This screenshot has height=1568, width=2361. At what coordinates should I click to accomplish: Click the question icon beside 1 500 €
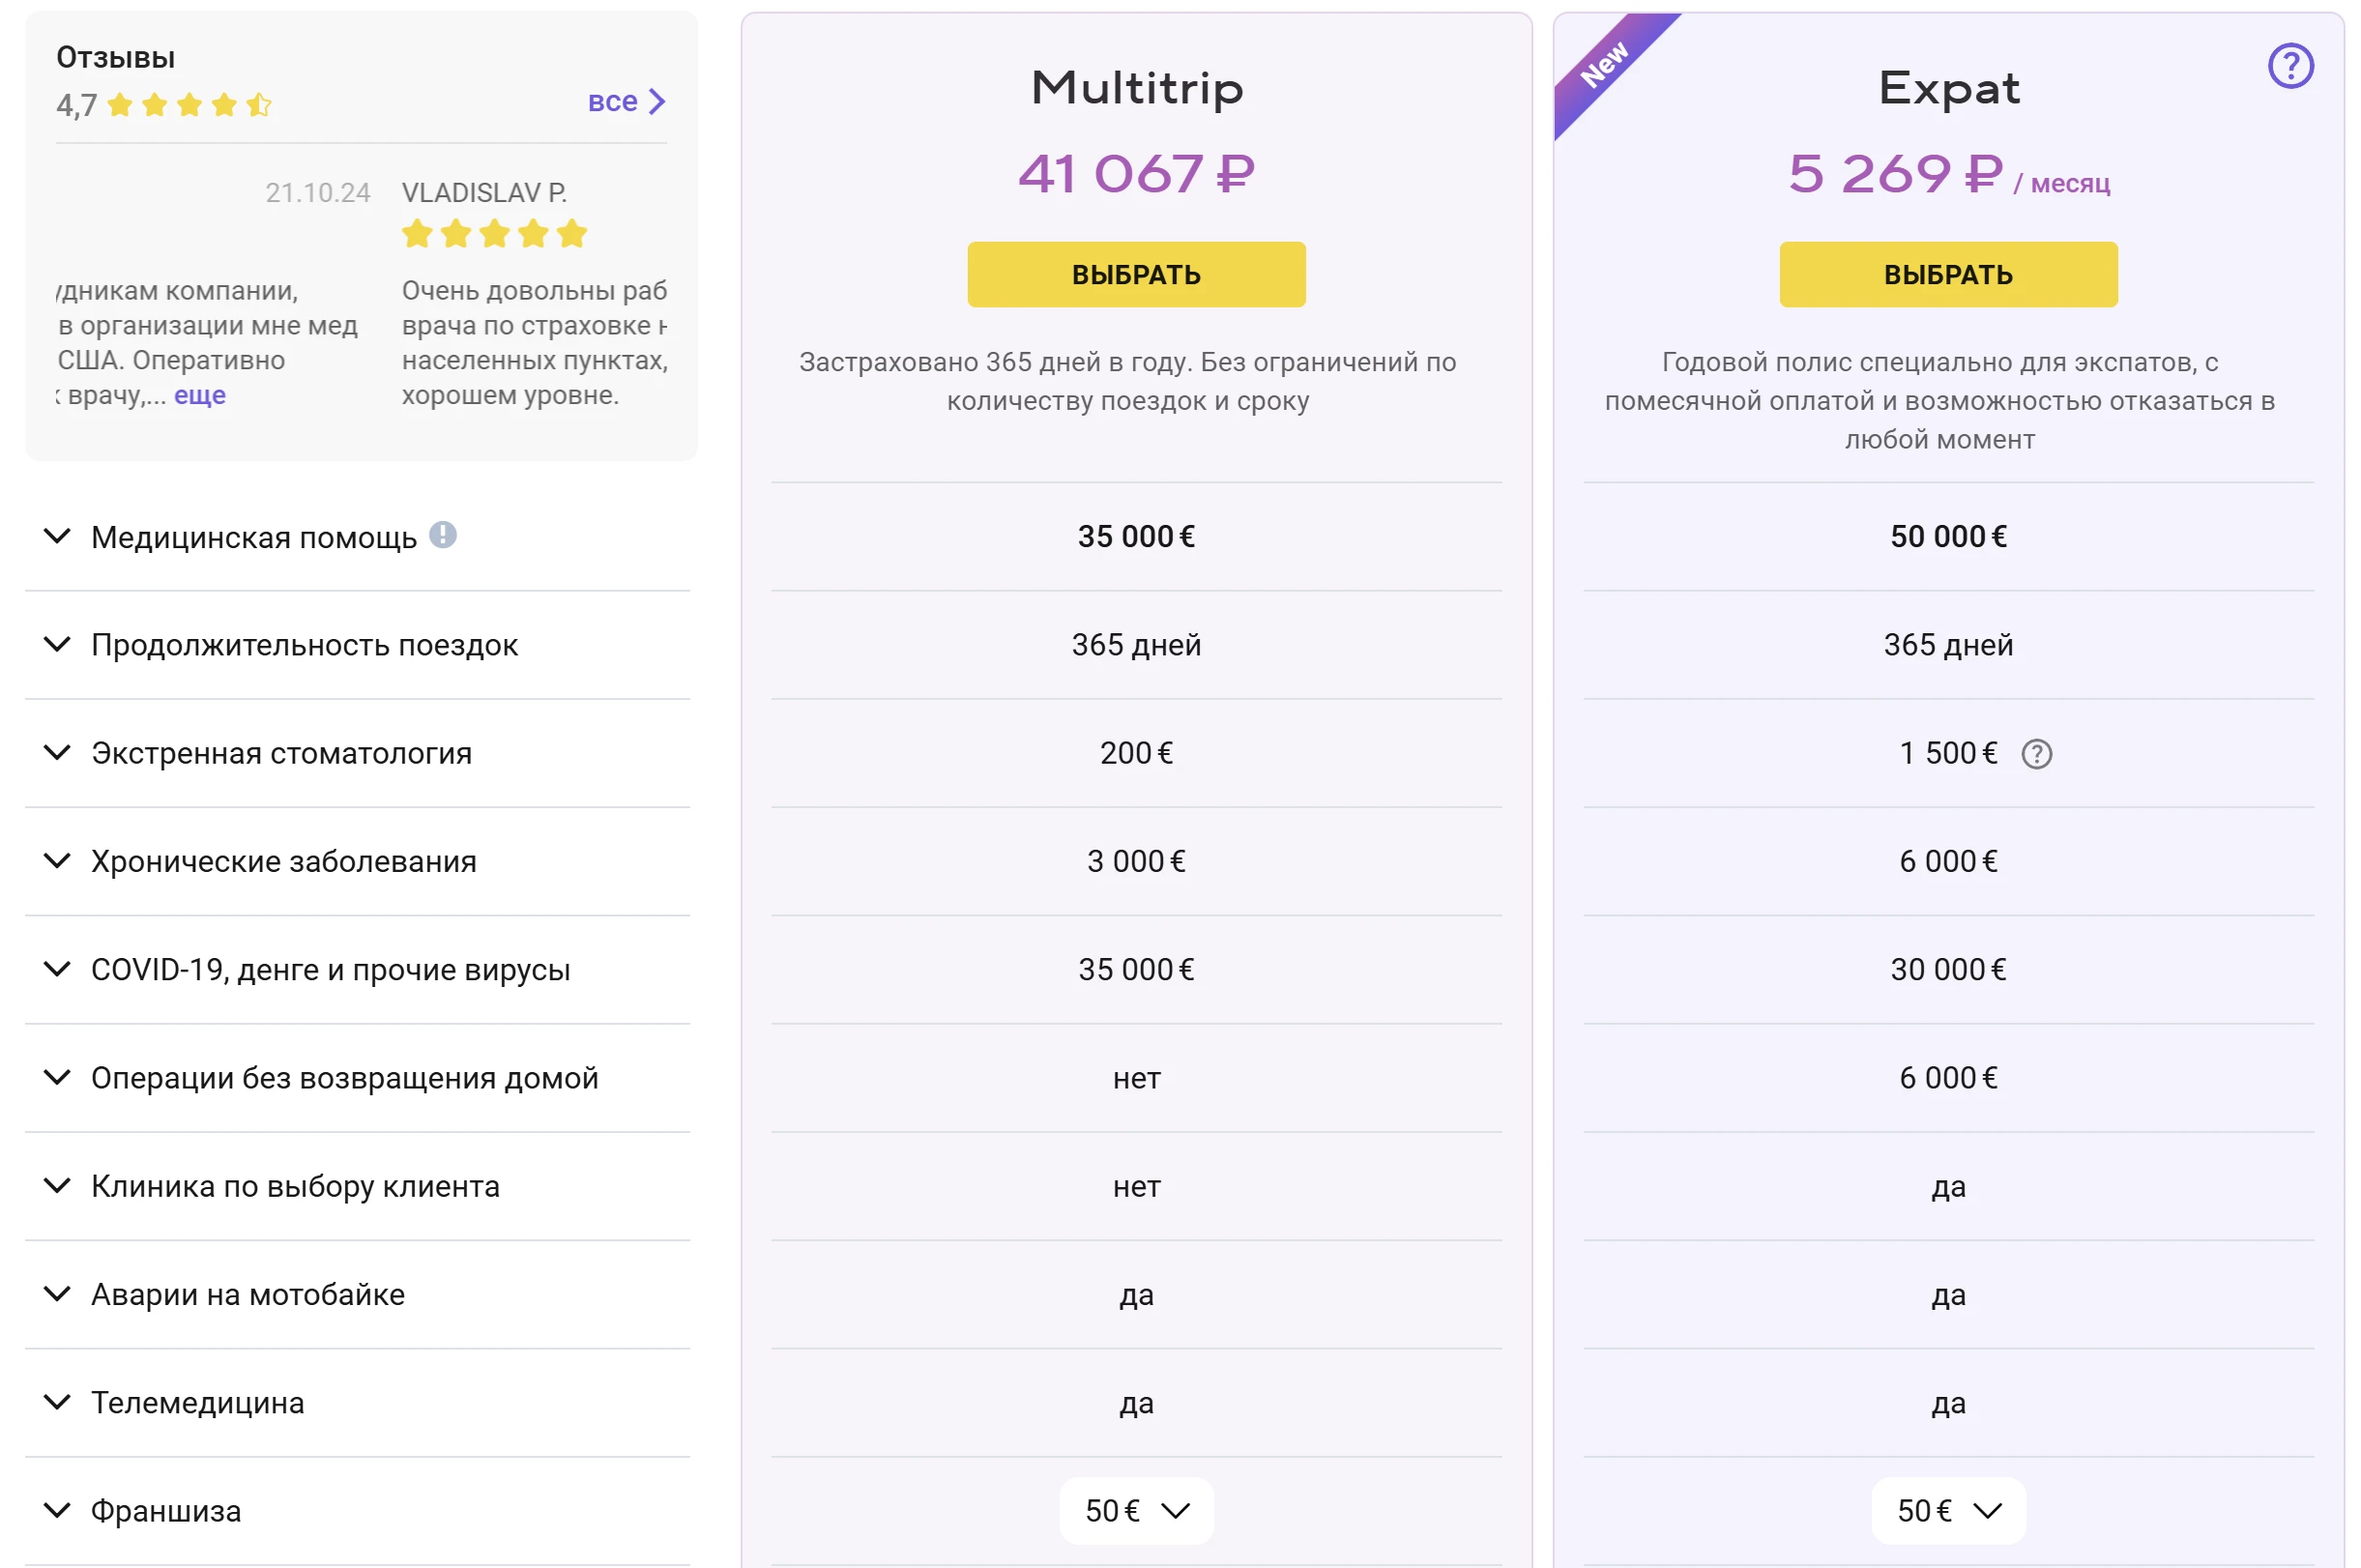point(2036,754)
